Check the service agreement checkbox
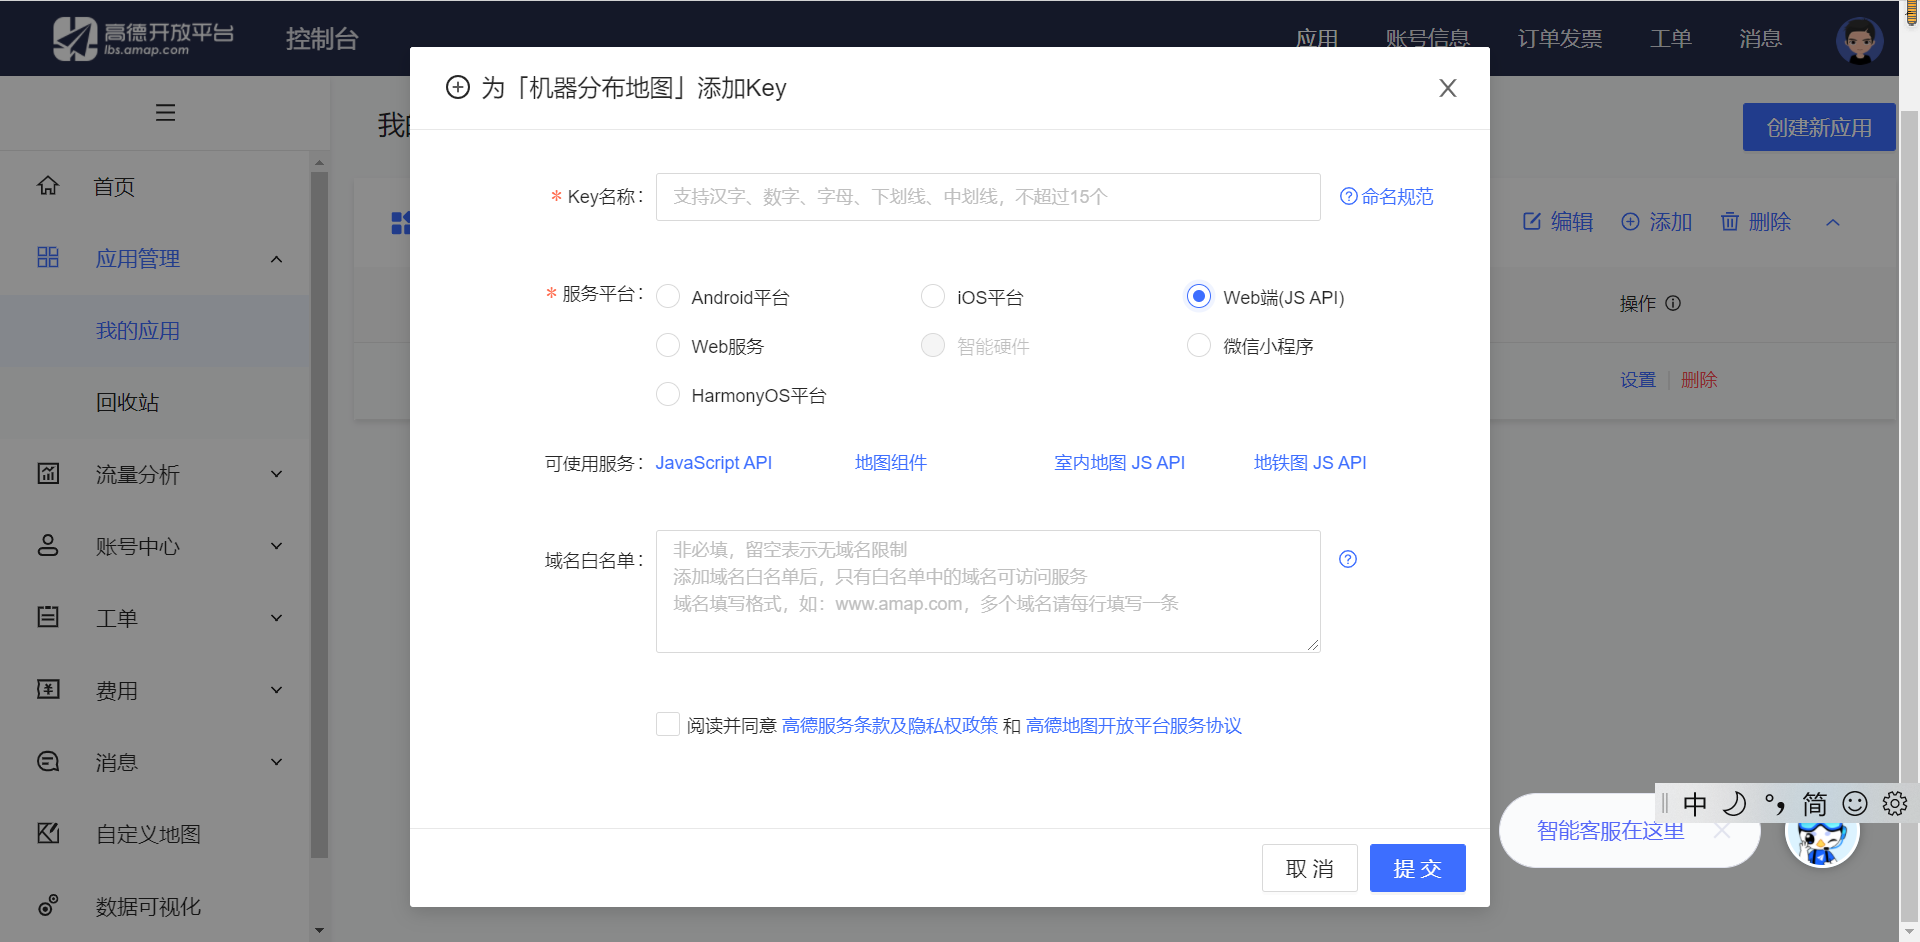This screenshot has width=1920, height=942. 668,723
